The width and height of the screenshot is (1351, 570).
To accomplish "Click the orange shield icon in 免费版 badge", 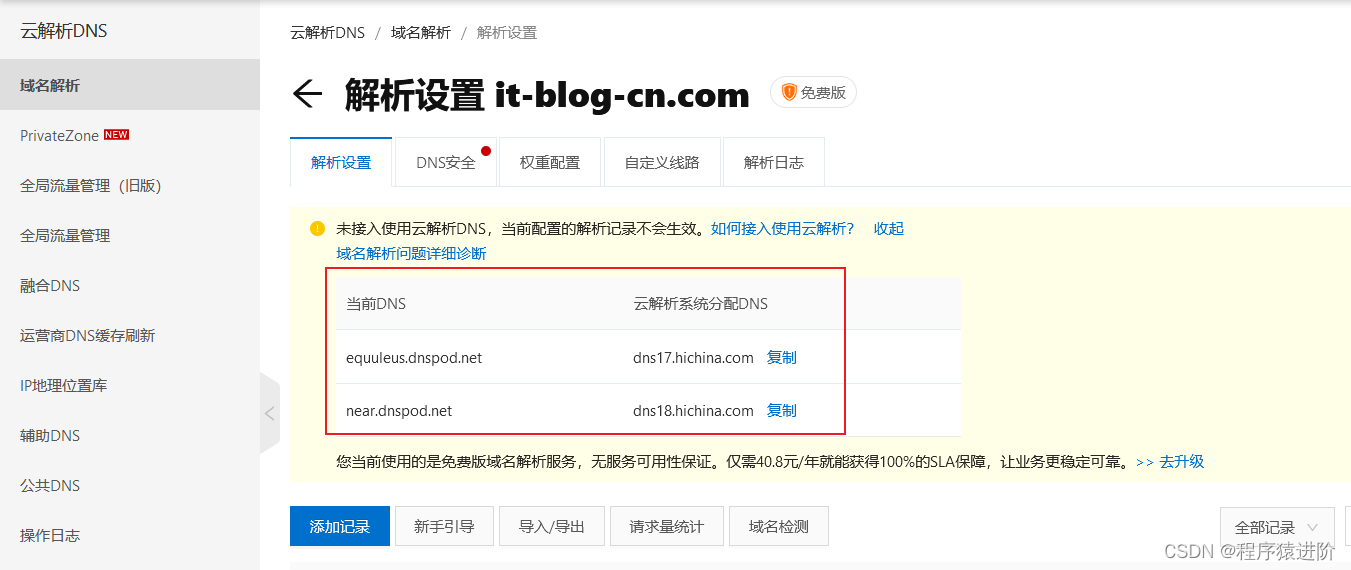I will pos(789,92).
